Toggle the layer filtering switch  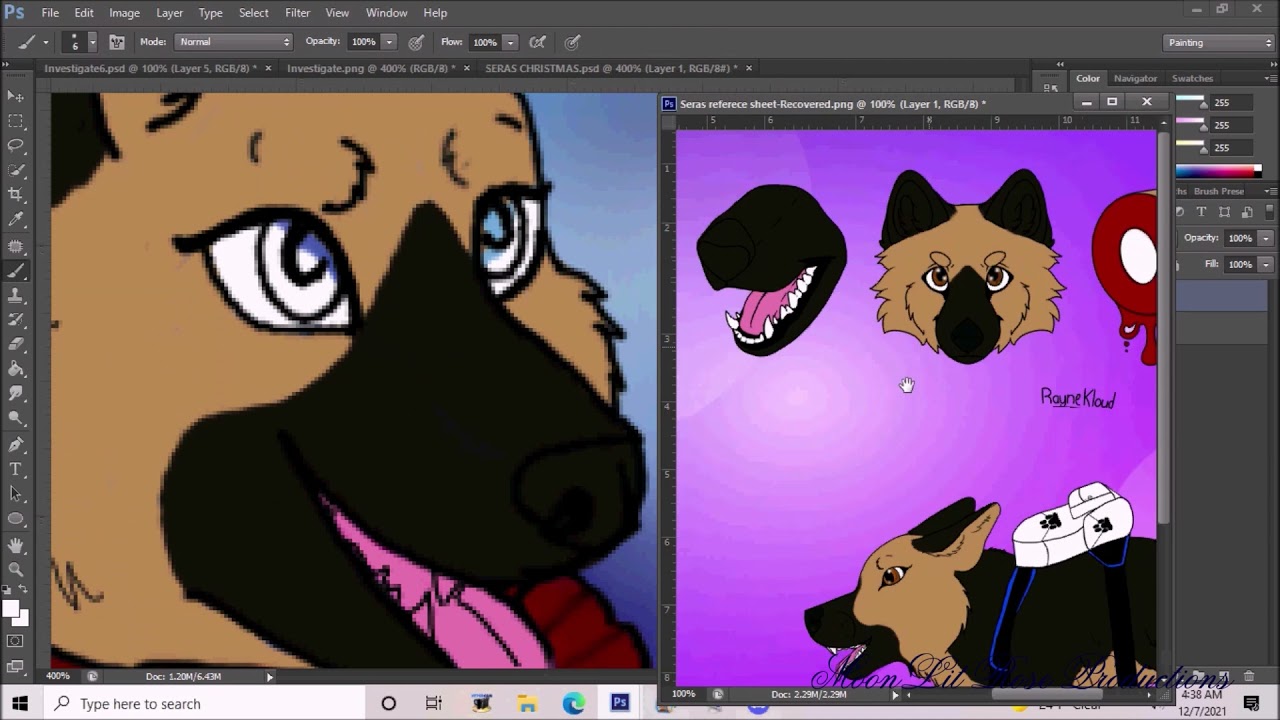[1269, 212]
